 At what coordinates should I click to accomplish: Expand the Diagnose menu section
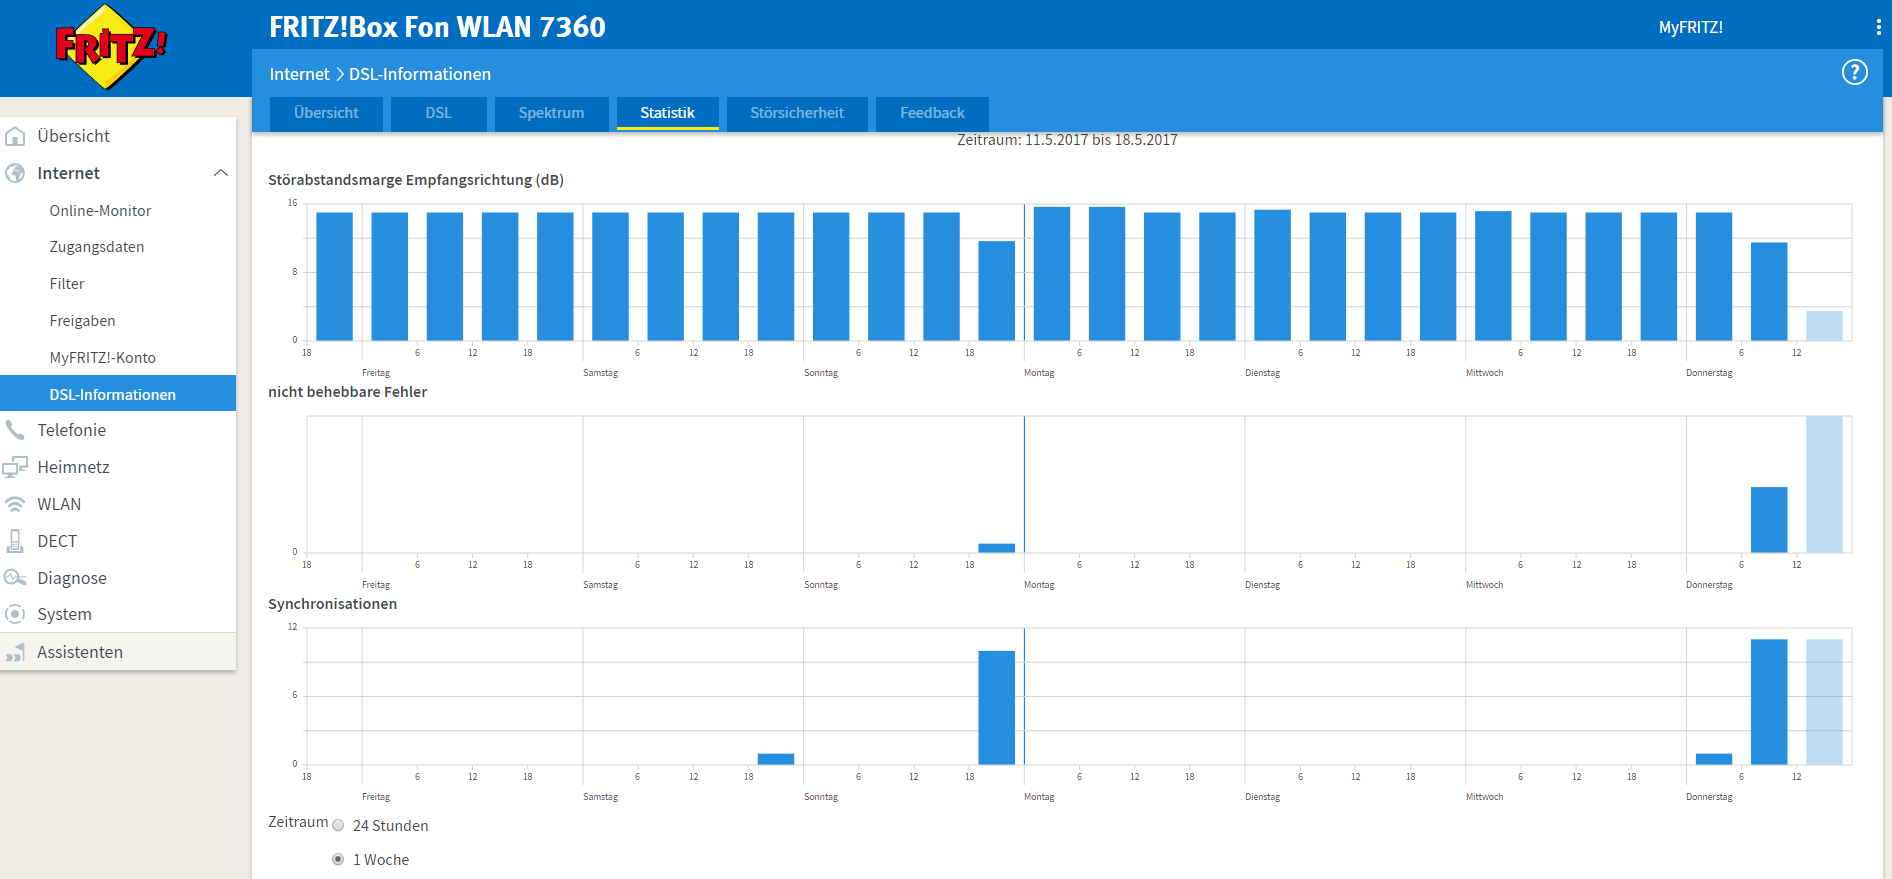(x=72, y=578)
